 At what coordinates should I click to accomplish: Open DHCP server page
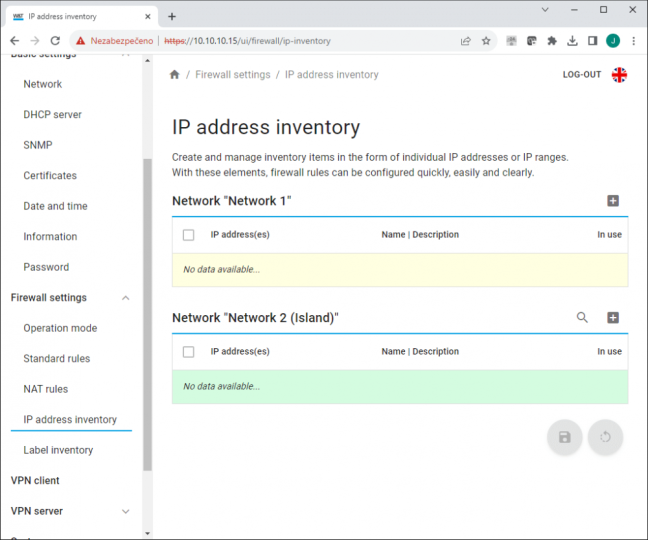tap(52, 114)
